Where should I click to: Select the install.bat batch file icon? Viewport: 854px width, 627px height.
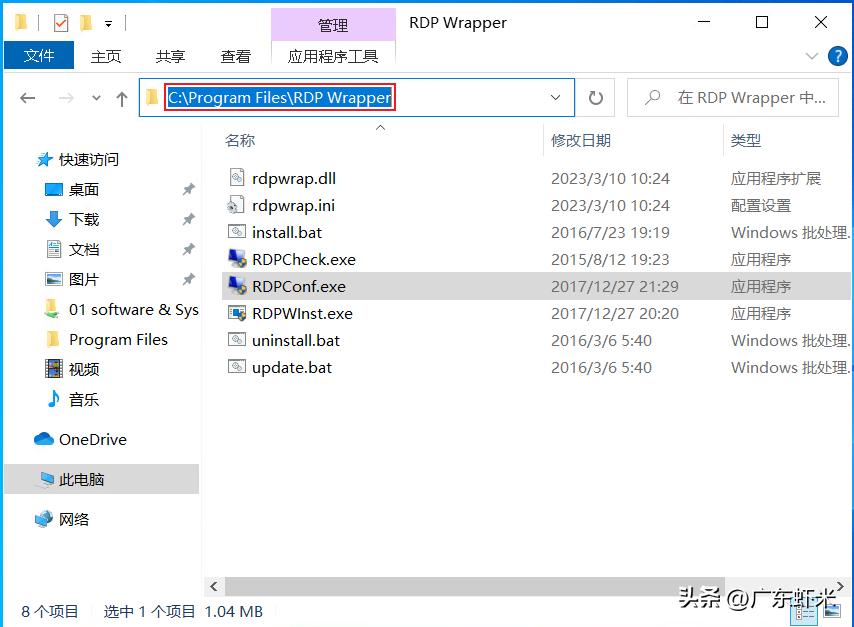point(238,232)
